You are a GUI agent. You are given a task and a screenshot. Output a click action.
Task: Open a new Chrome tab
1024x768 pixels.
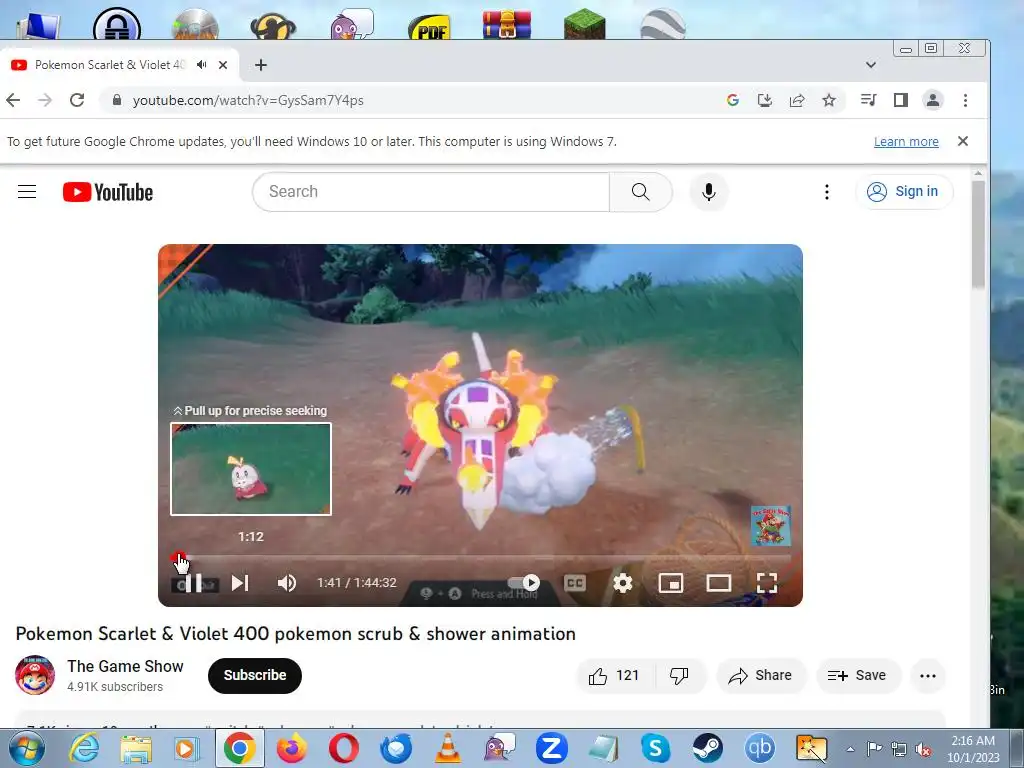point(261,65)
